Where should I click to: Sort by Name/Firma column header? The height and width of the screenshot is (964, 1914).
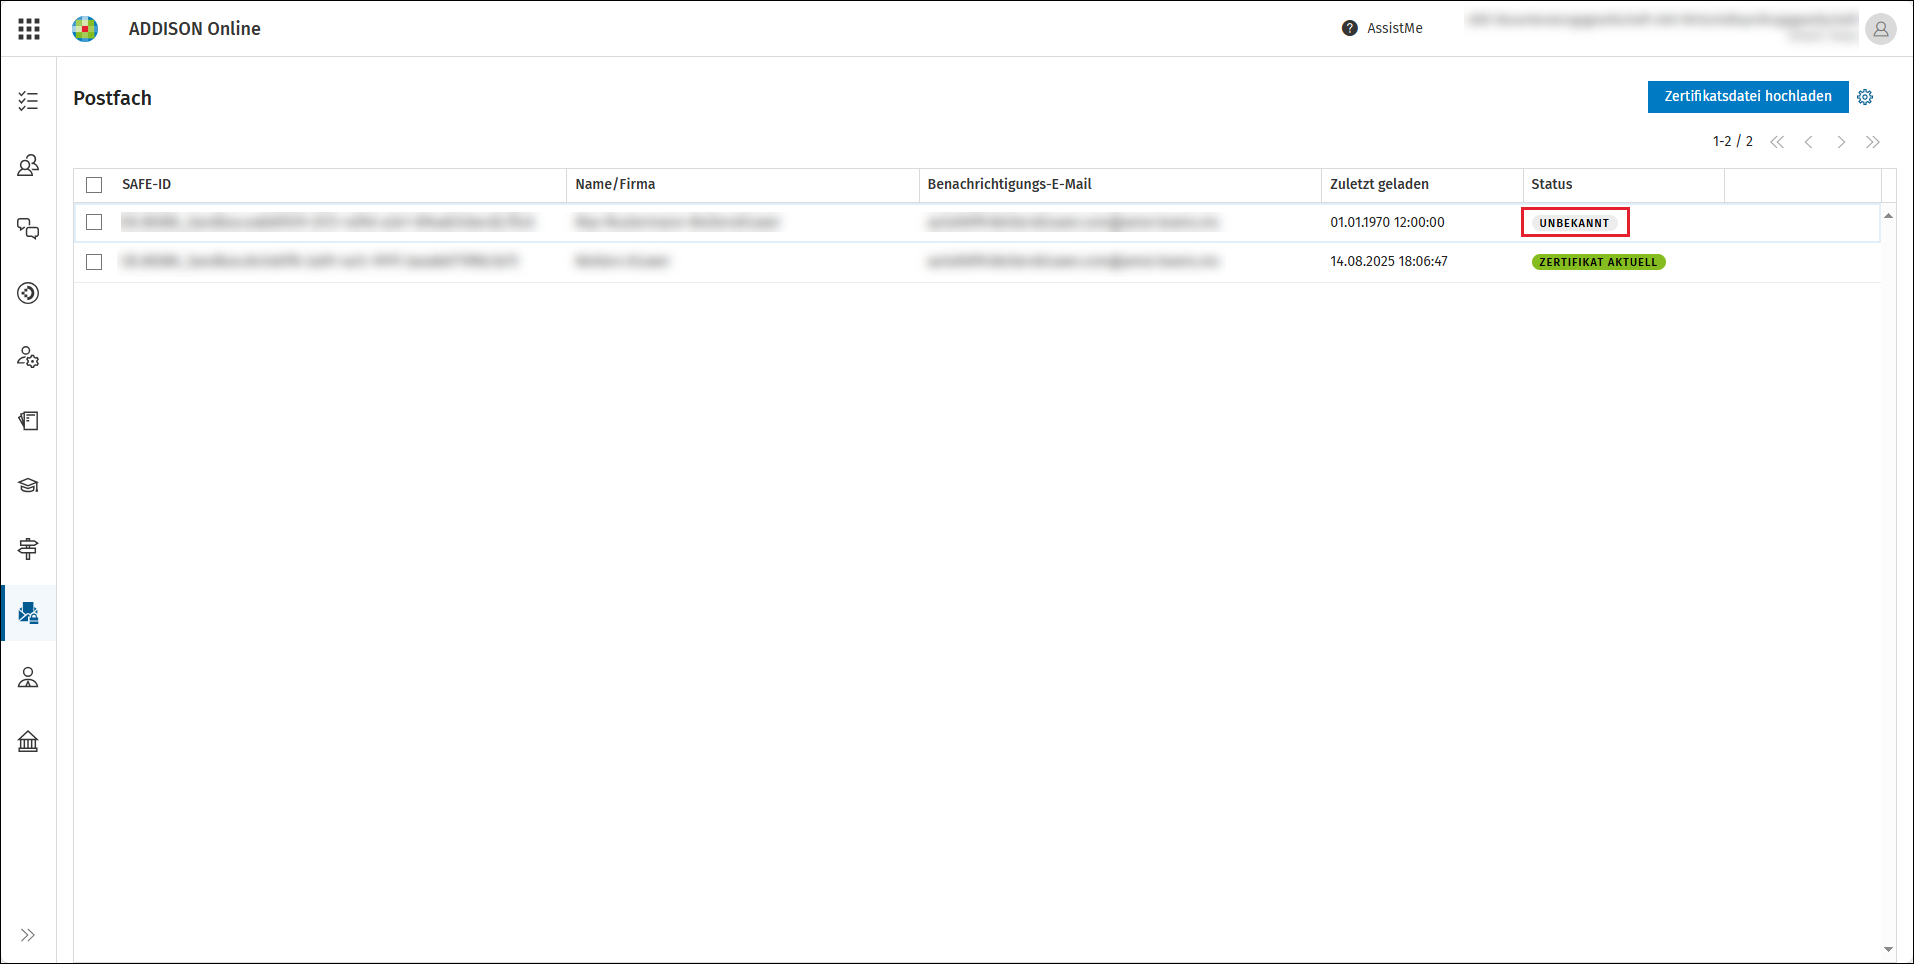(615, 184)
